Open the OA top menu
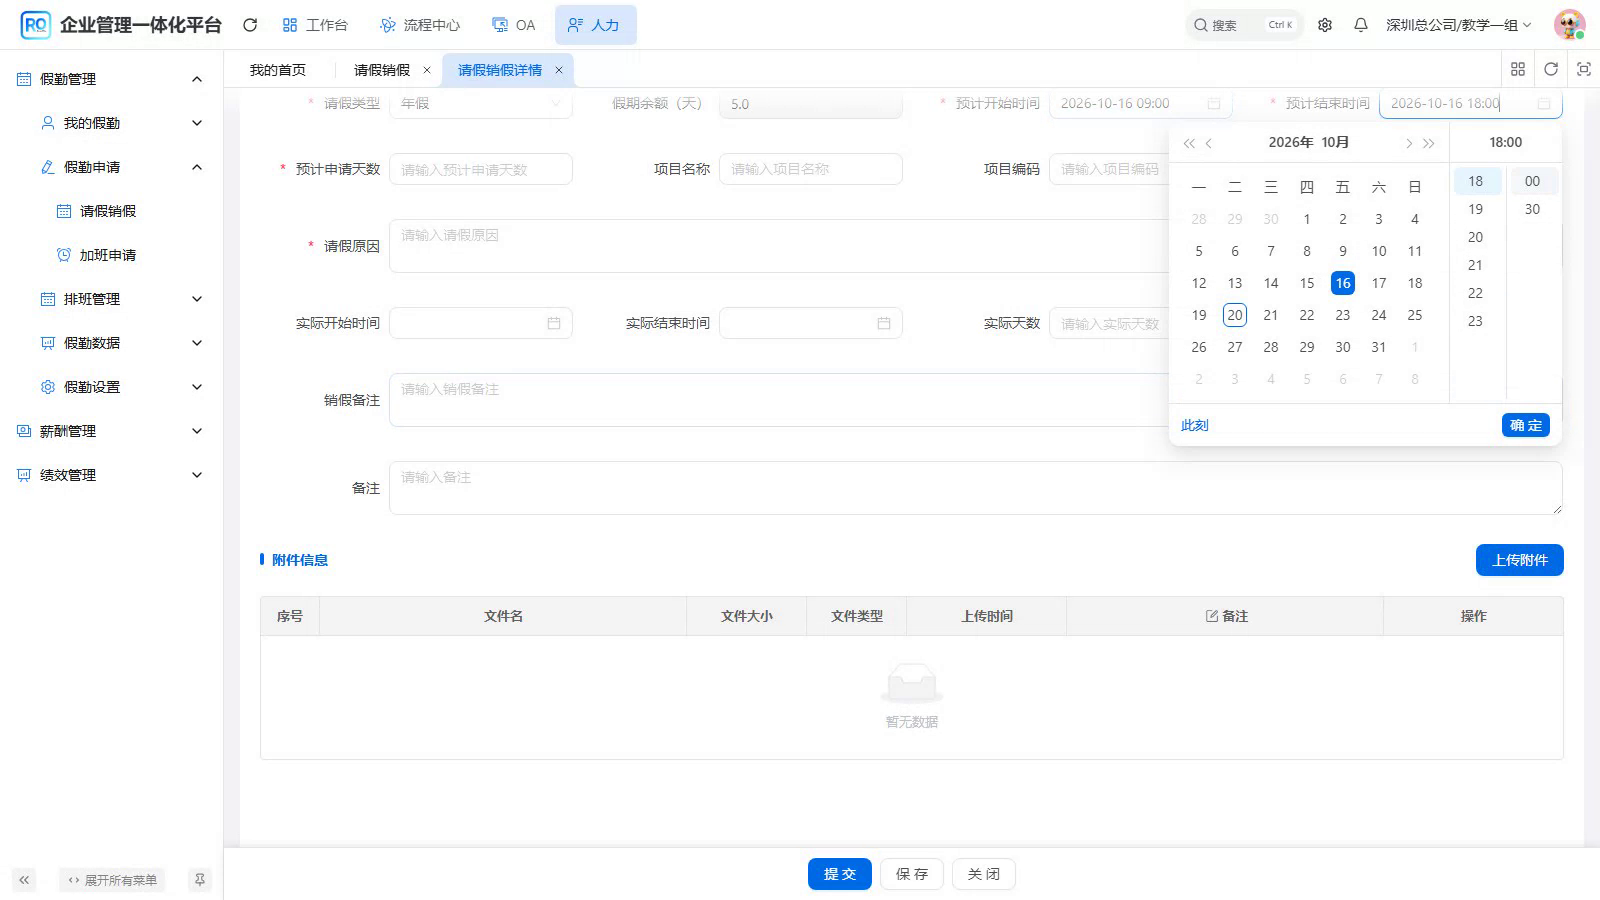 click(514, 25)
